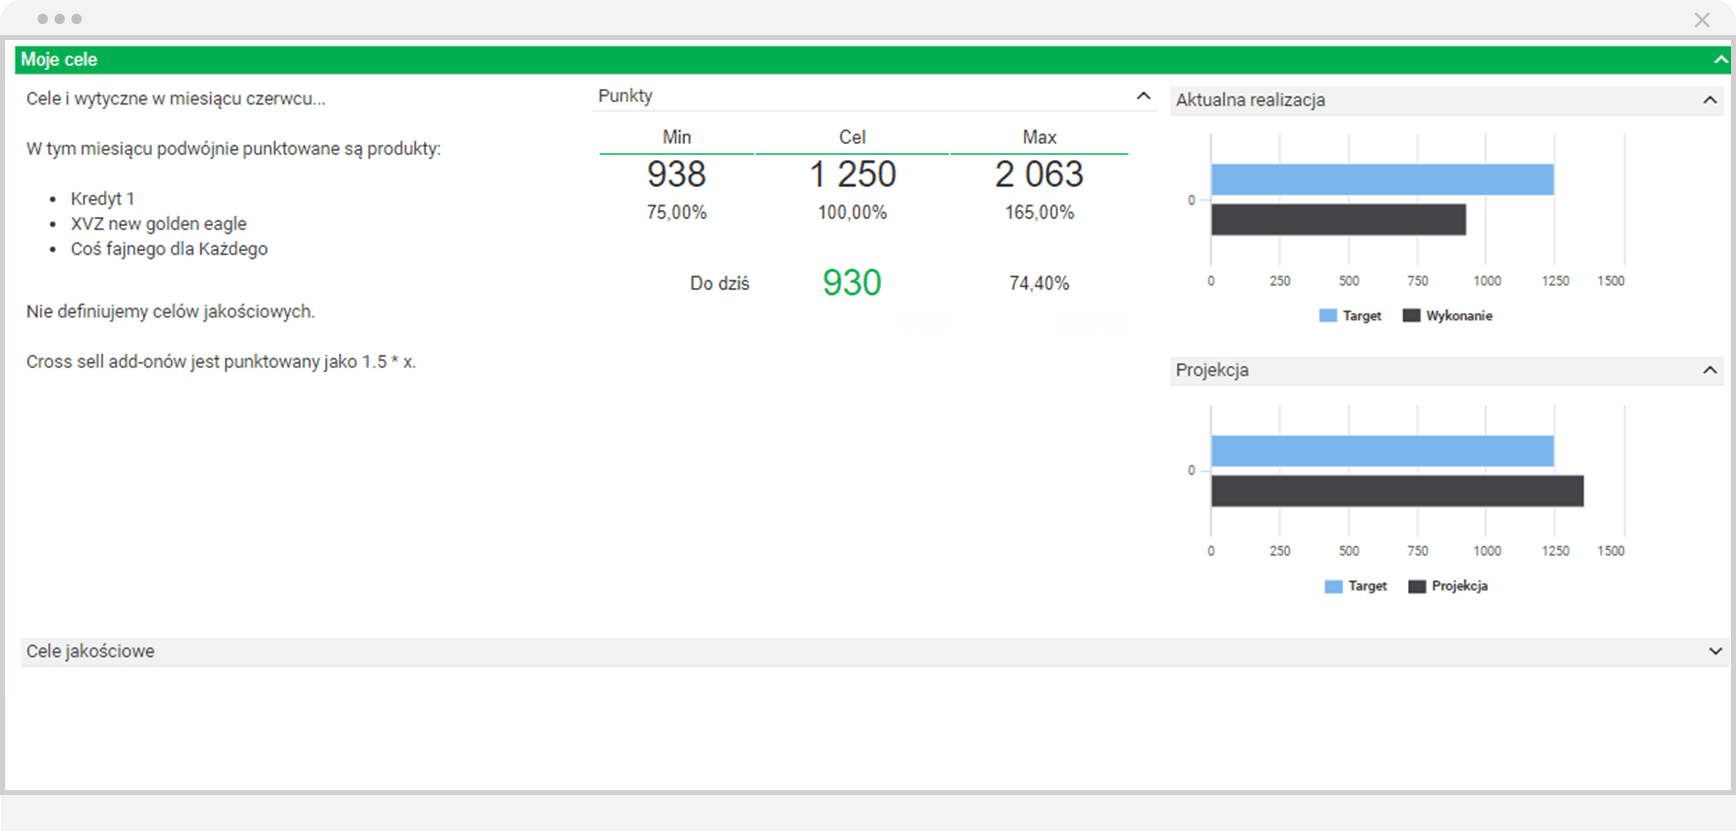Toggle the Projekcja series legend square

1416,587
